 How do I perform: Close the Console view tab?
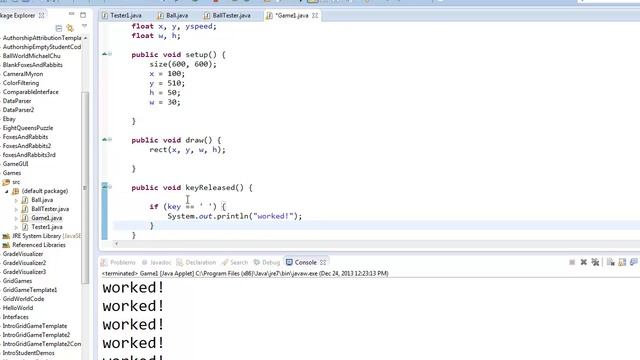point(323,262)
